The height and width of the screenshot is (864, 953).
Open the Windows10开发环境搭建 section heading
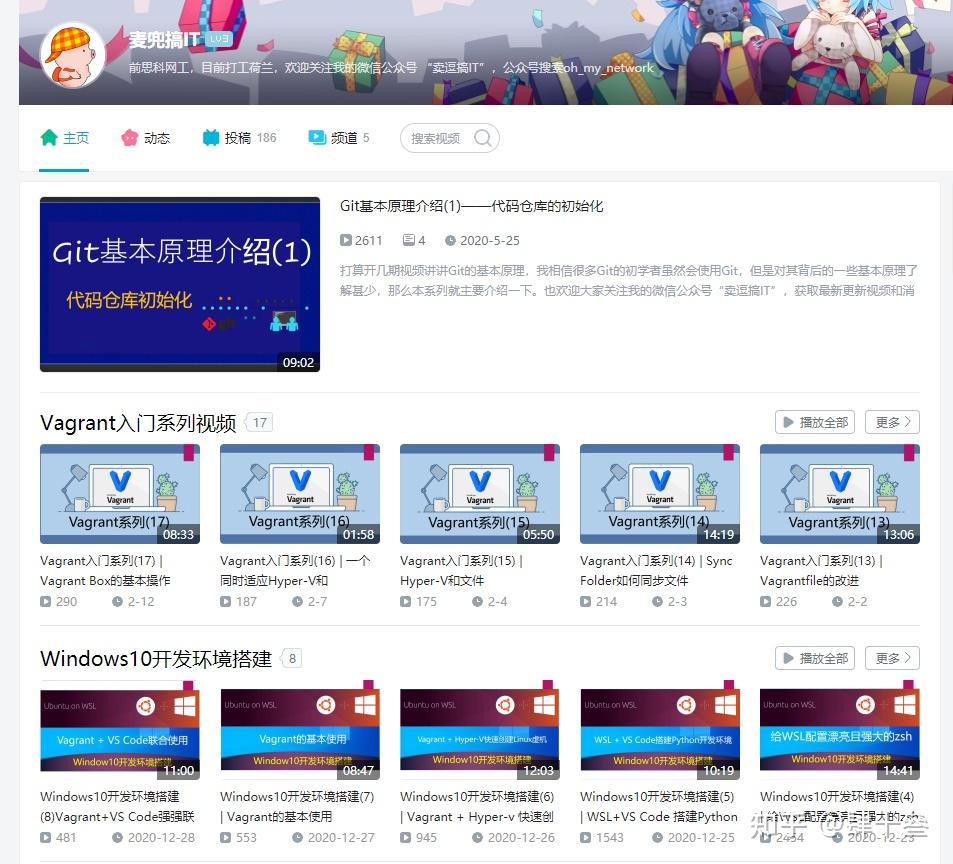point(156,659)
